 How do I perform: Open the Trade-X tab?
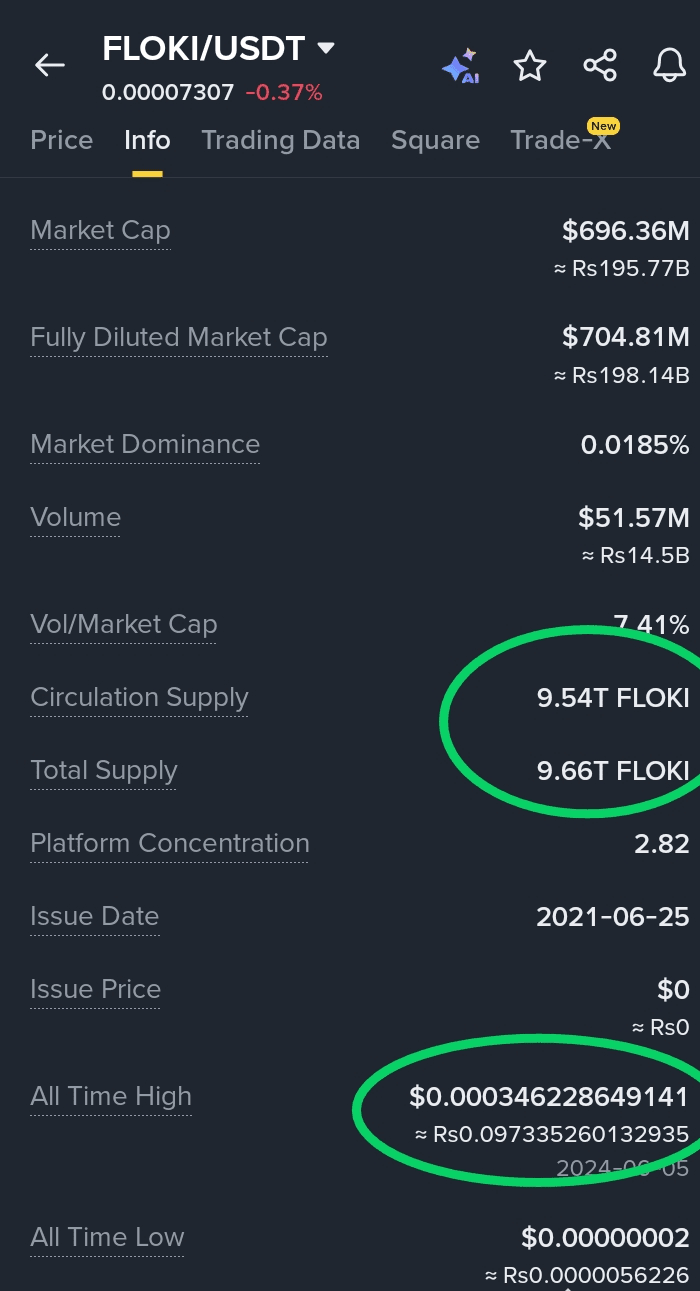(561, 140)
